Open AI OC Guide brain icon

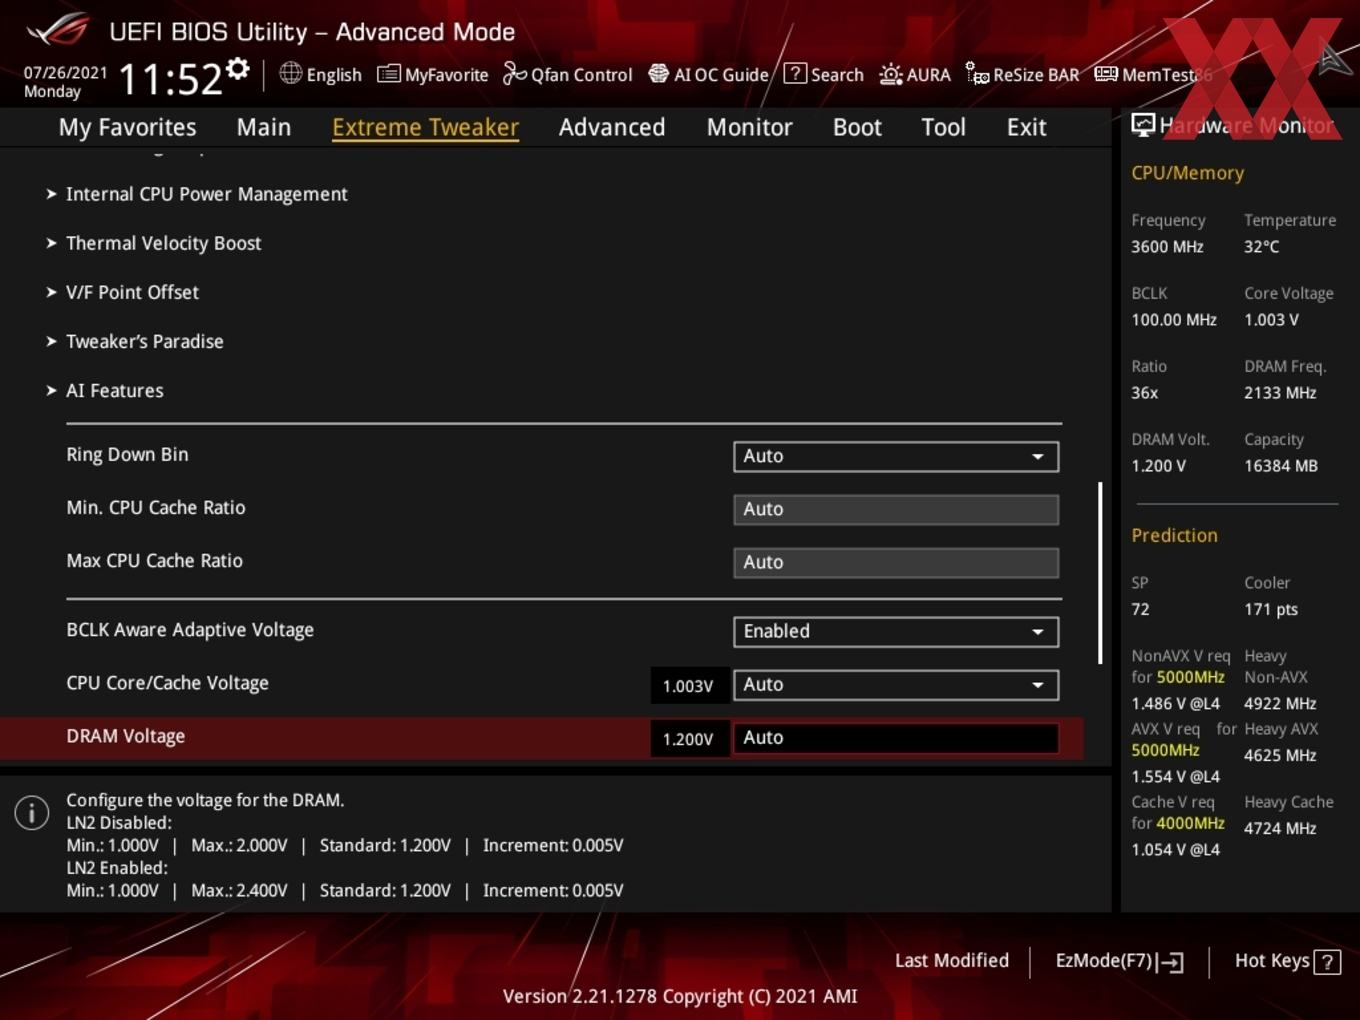tap(658, 73)
